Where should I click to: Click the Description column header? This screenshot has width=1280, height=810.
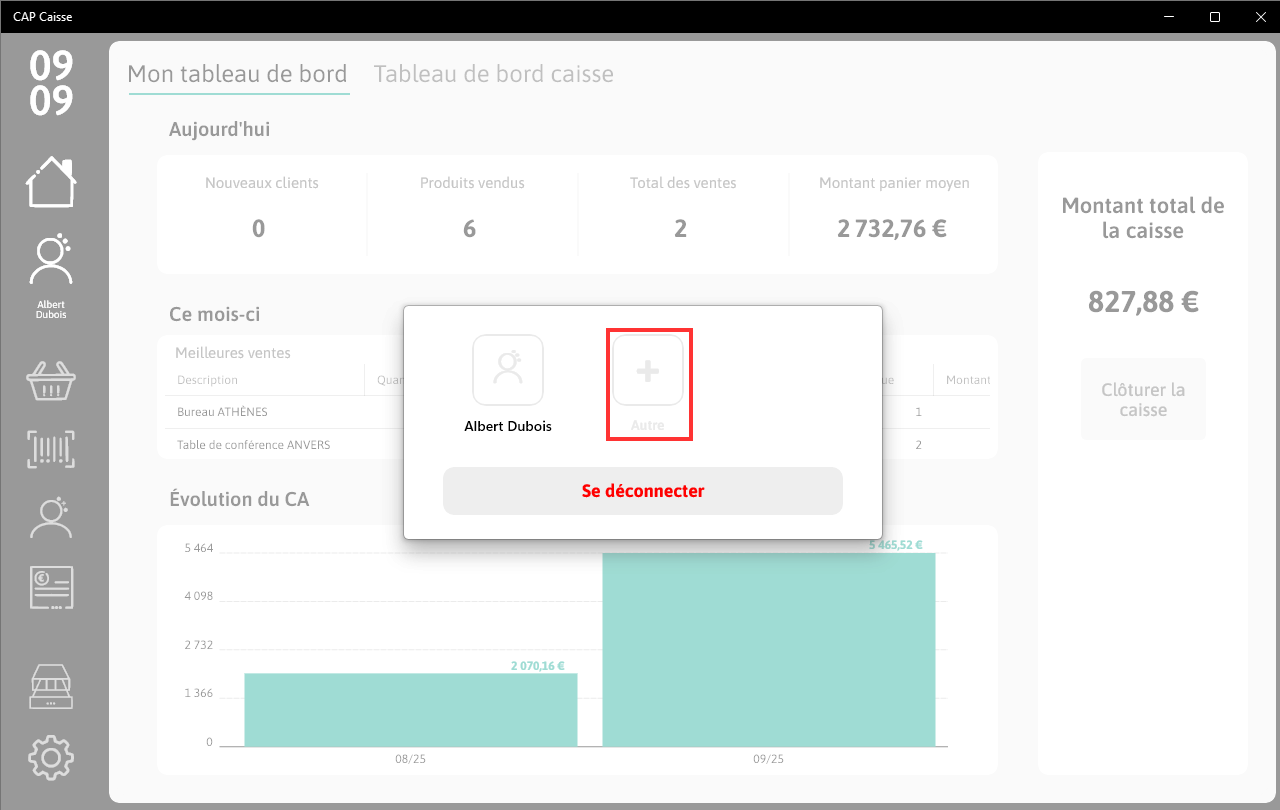208,380
